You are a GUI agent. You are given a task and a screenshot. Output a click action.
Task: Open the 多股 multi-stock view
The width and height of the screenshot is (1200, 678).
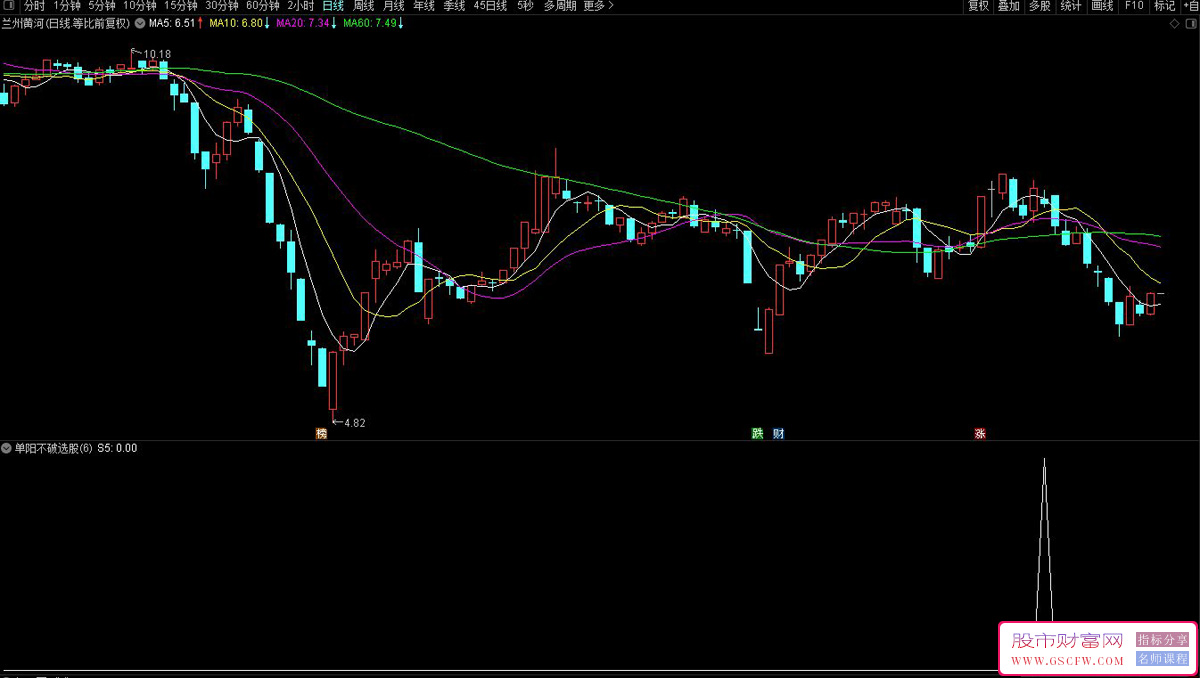point(1040,6)
